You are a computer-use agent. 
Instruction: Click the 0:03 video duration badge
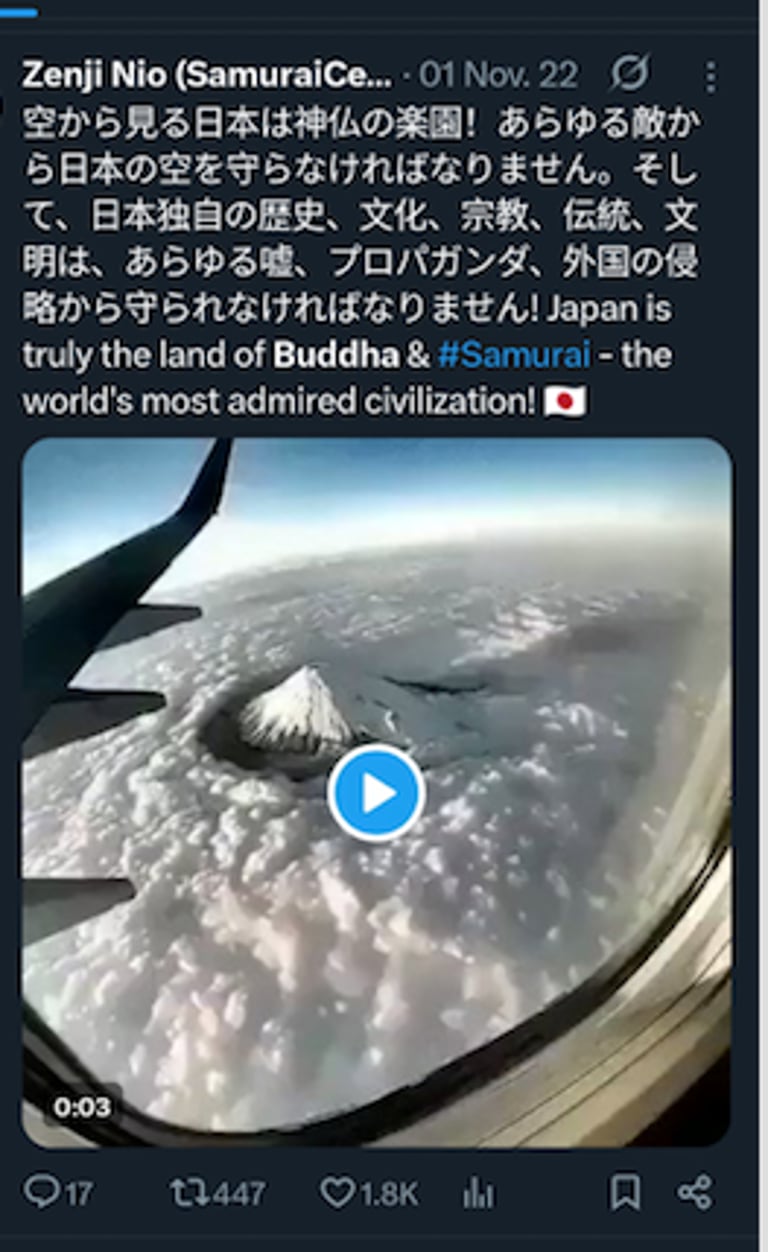coord(82,1107)
